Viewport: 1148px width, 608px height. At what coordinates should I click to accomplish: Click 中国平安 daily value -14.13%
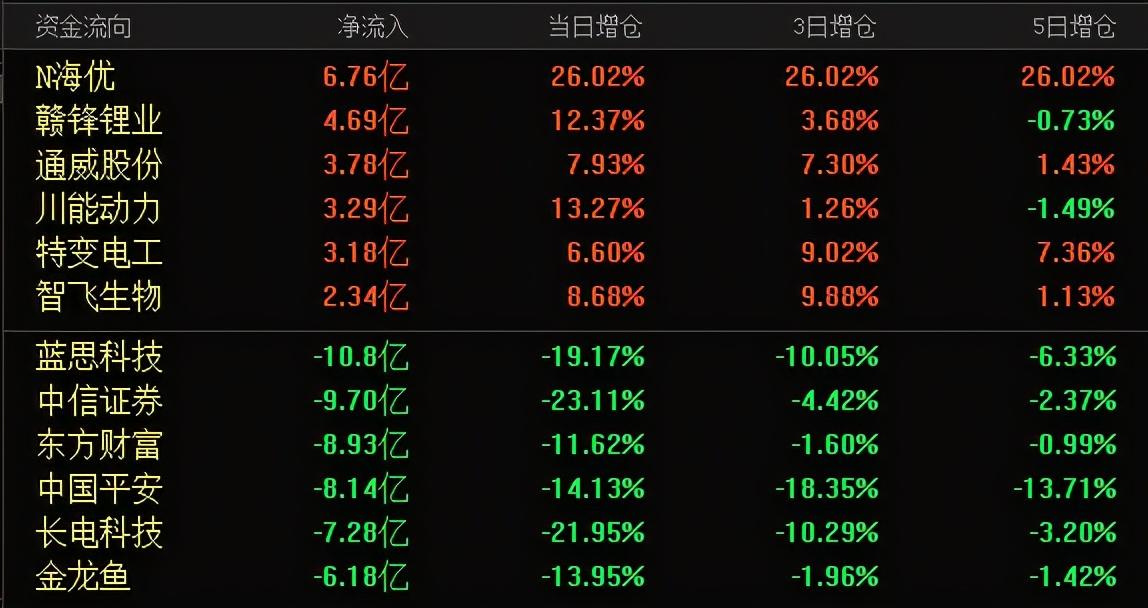pos(592,489)
